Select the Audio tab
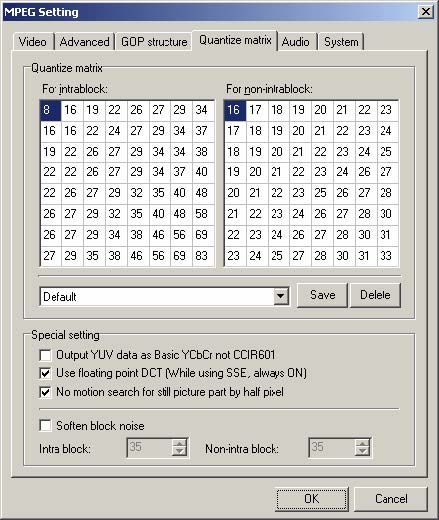The height and width of the screenshot is (520, 439). (296, 42)
